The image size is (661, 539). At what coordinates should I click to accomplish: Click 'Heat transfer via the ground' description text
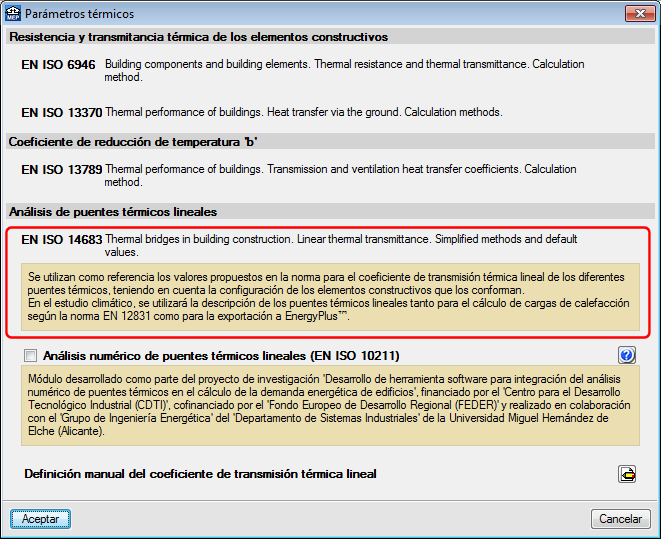click(304, 113)
